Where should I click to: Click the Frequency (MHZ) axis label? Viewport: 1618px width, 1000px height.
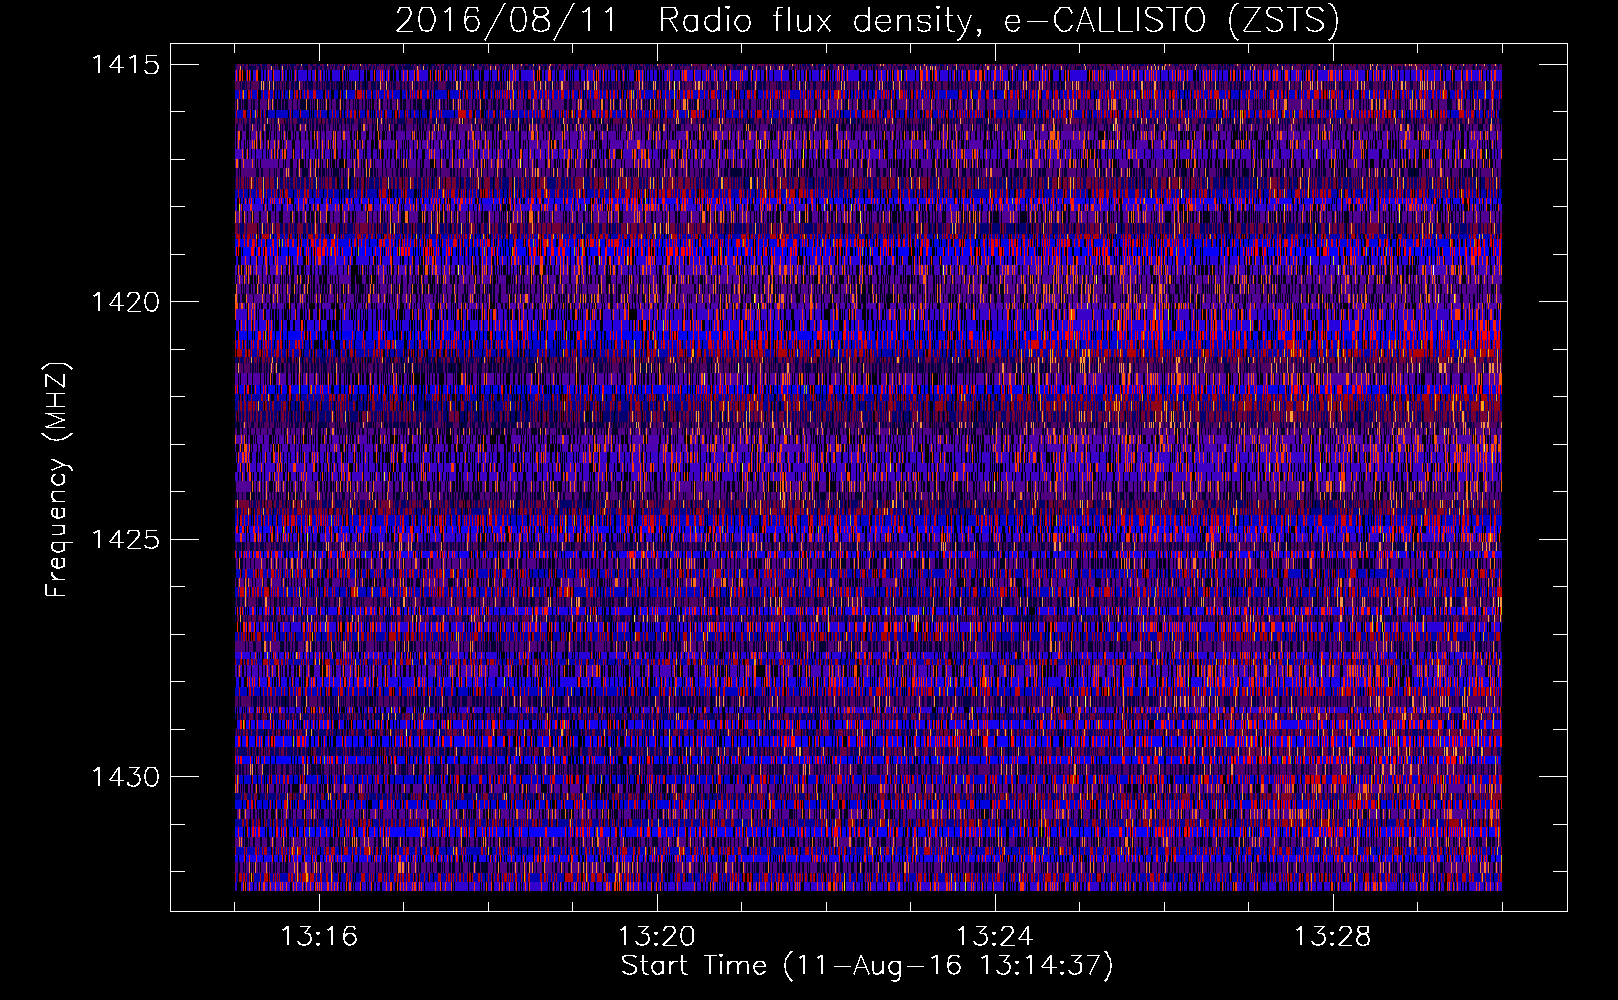(57, 480)
